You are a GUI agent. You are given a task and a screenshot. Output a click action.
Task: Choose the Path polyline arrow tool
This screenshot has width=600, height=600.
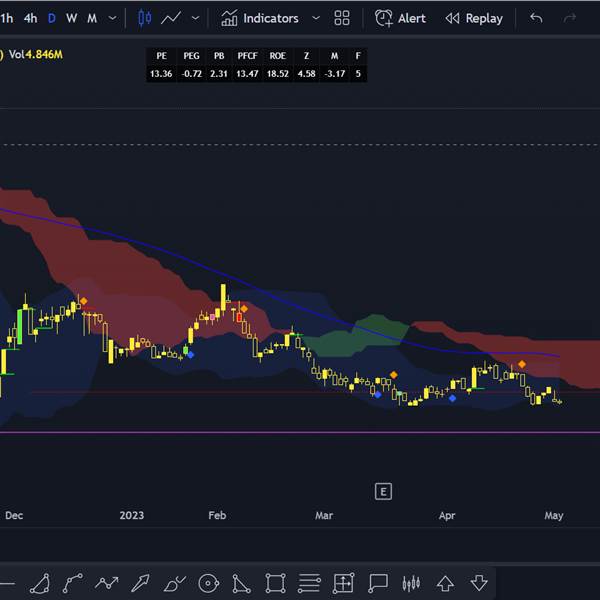[x=107, y=583]
